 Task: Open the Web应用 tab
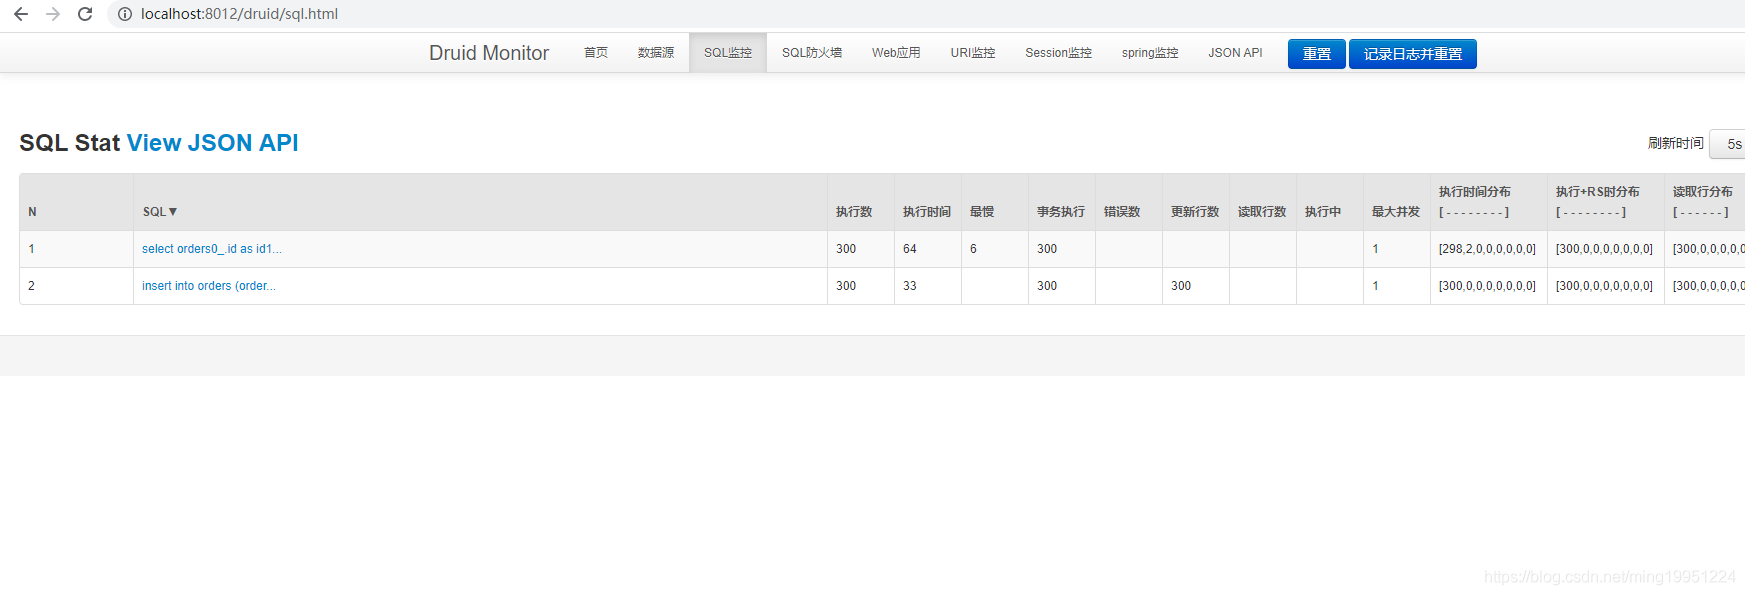(896, 53)
